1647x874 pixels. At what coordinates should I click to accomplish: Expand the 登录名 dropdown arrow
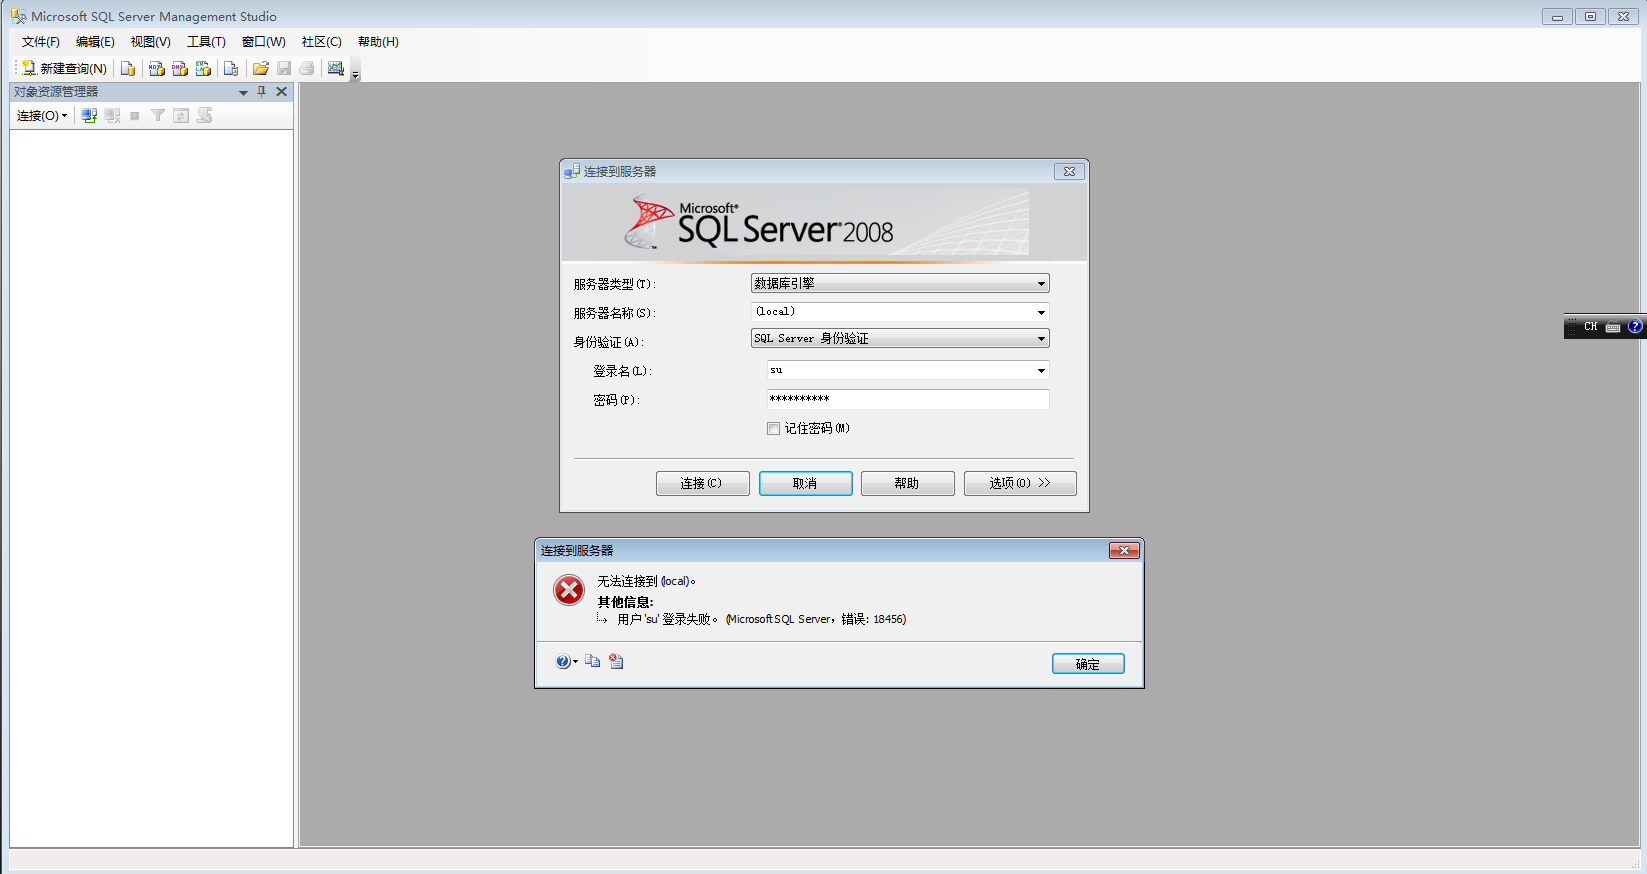click(1041, 371)
